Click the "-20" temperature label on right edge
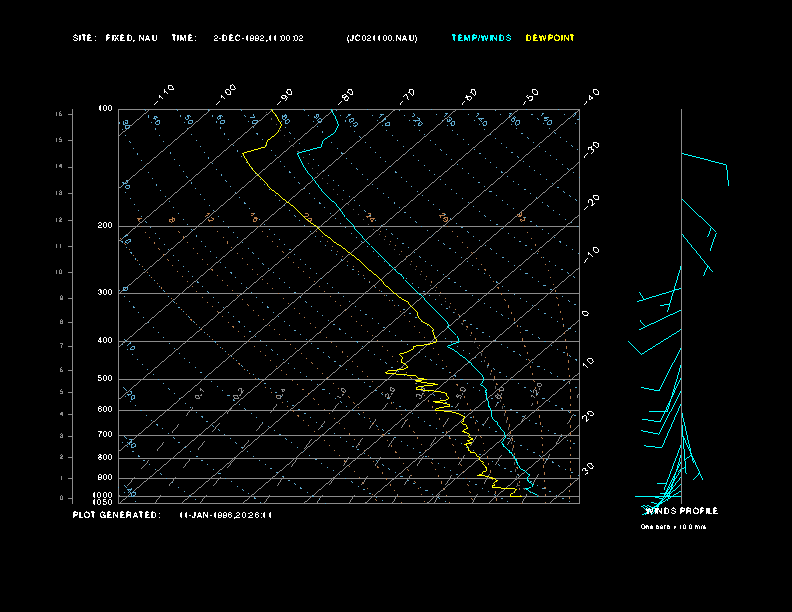This screenshot has height=612, width=792. coord(591,202)
